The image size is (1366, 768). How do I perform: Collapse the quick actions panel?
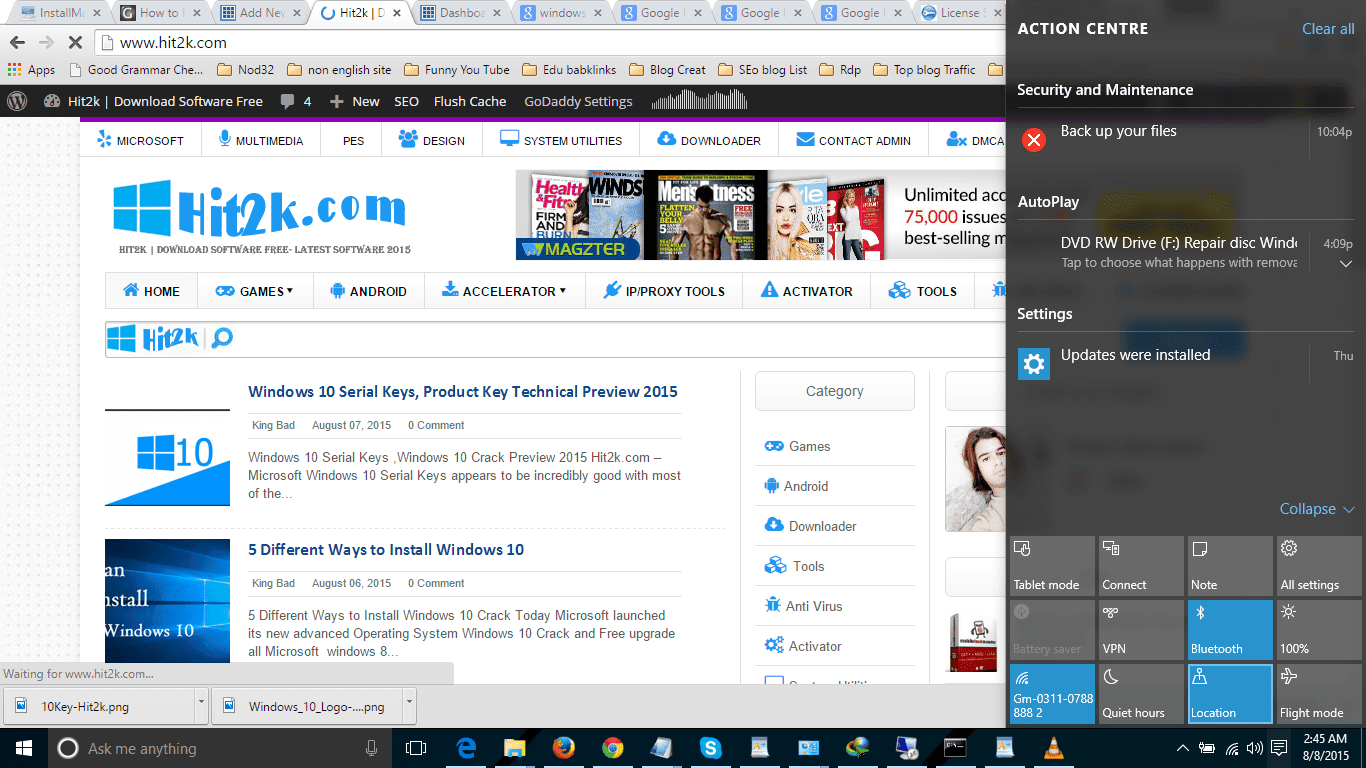[1316, 509]
